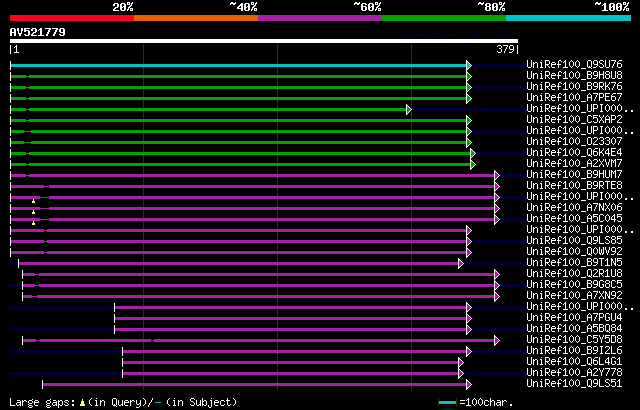640x410 pixels.
Task: Click the red 20% identity color bar
Action: tap(72, 18)
